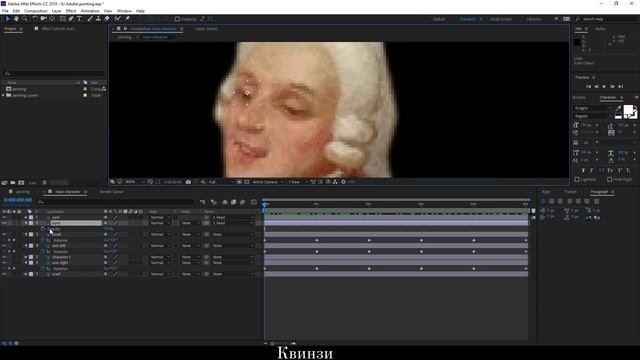Expand the scarf layer twirl arrow
The image size is (640, 360).
click(x=26, y=274)
